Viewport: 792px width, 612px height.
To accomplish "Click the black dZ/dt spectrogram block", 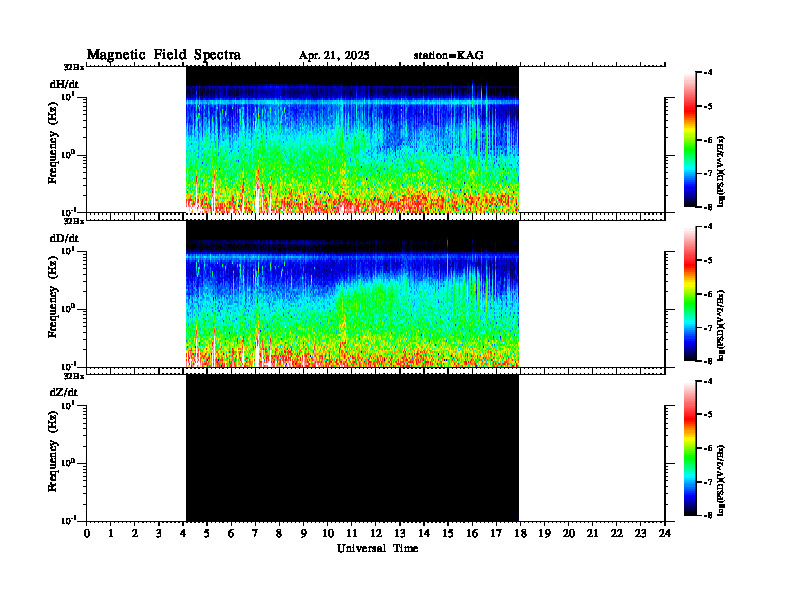I will pos(353,447).
